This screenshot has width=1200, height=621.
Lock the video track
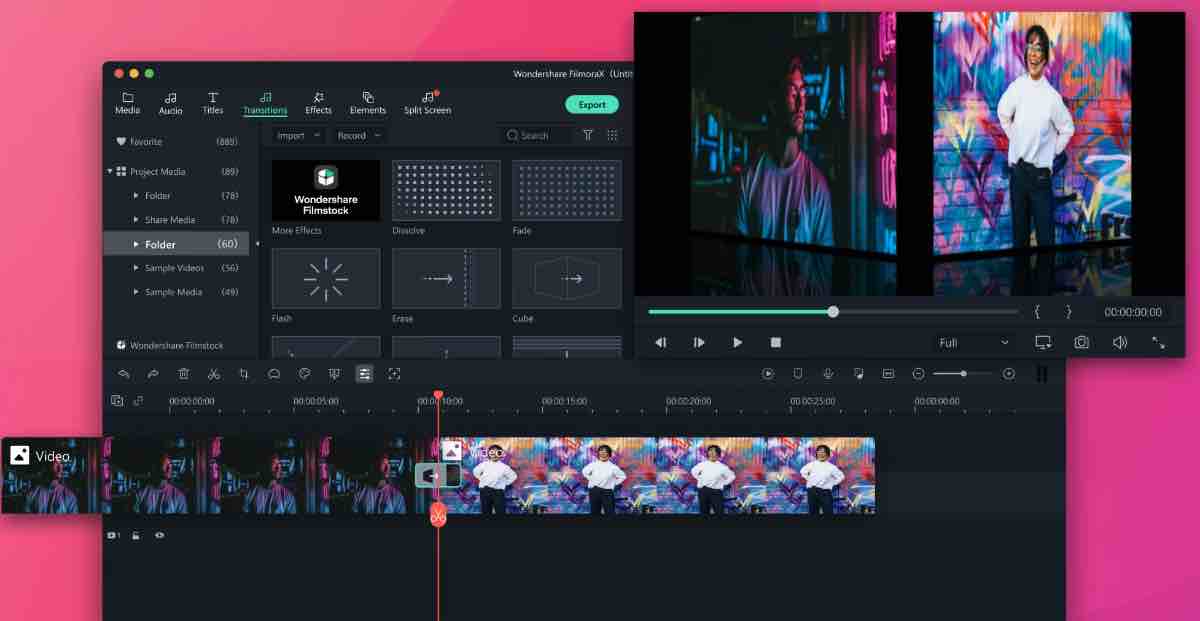tap(136, 535)
